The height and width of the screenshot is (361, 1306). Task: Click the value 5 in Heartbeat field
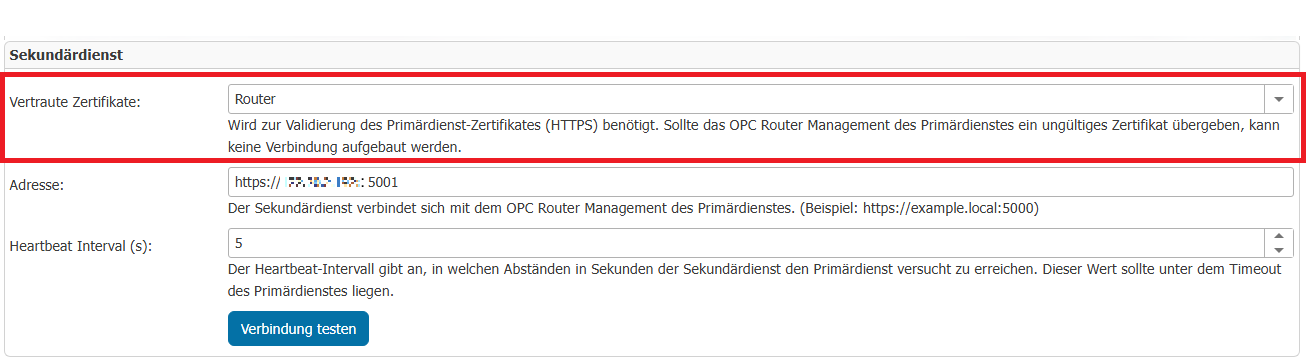[x=239, y=243]
